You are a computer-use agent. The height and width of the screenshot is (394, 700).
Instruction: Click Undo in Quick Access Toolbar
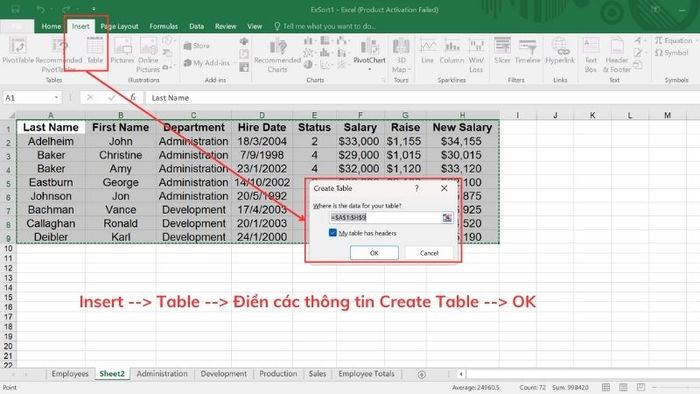coord(41,9)
